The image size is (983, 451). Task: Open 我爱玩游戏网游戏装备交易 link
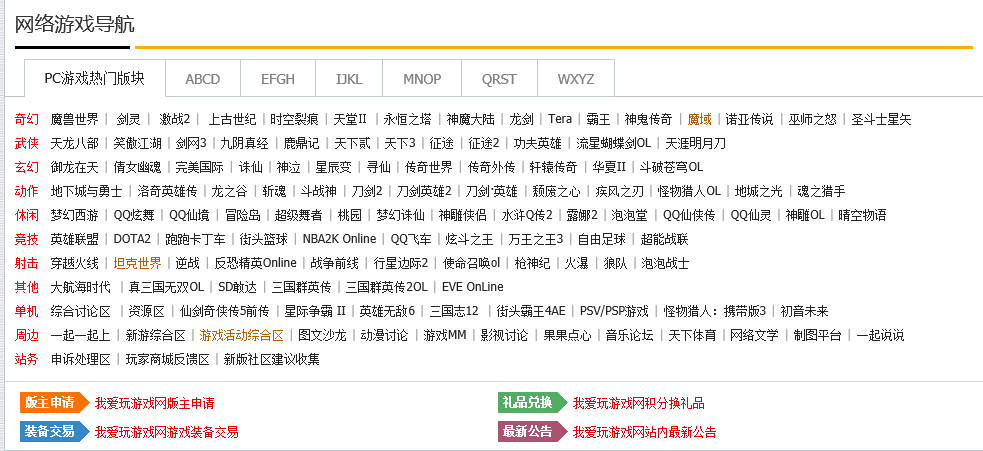coord(166,432)
